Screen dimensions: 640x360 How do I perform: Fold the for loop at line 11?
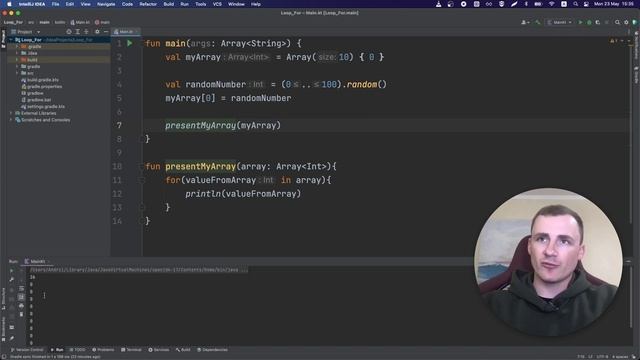tap(142, 180)
